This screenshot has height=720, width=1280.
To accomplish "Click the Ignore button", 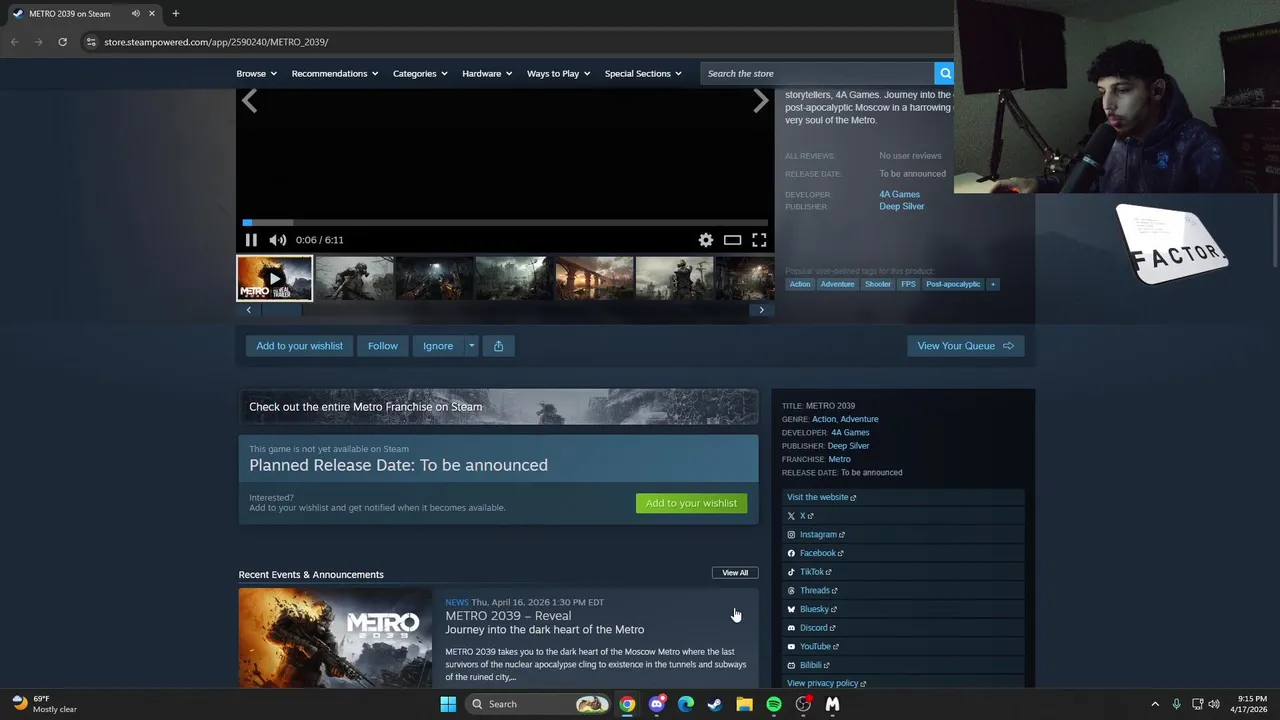I will (438, 346).
